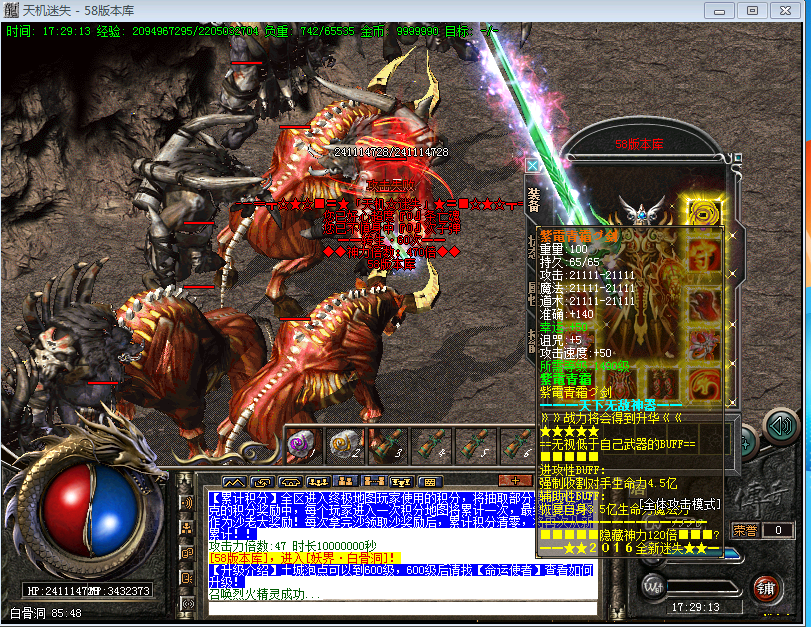811x627 pixels.
Task: Toggle the gray broadcast signal chat icon
Action: [x=187, y=603]
